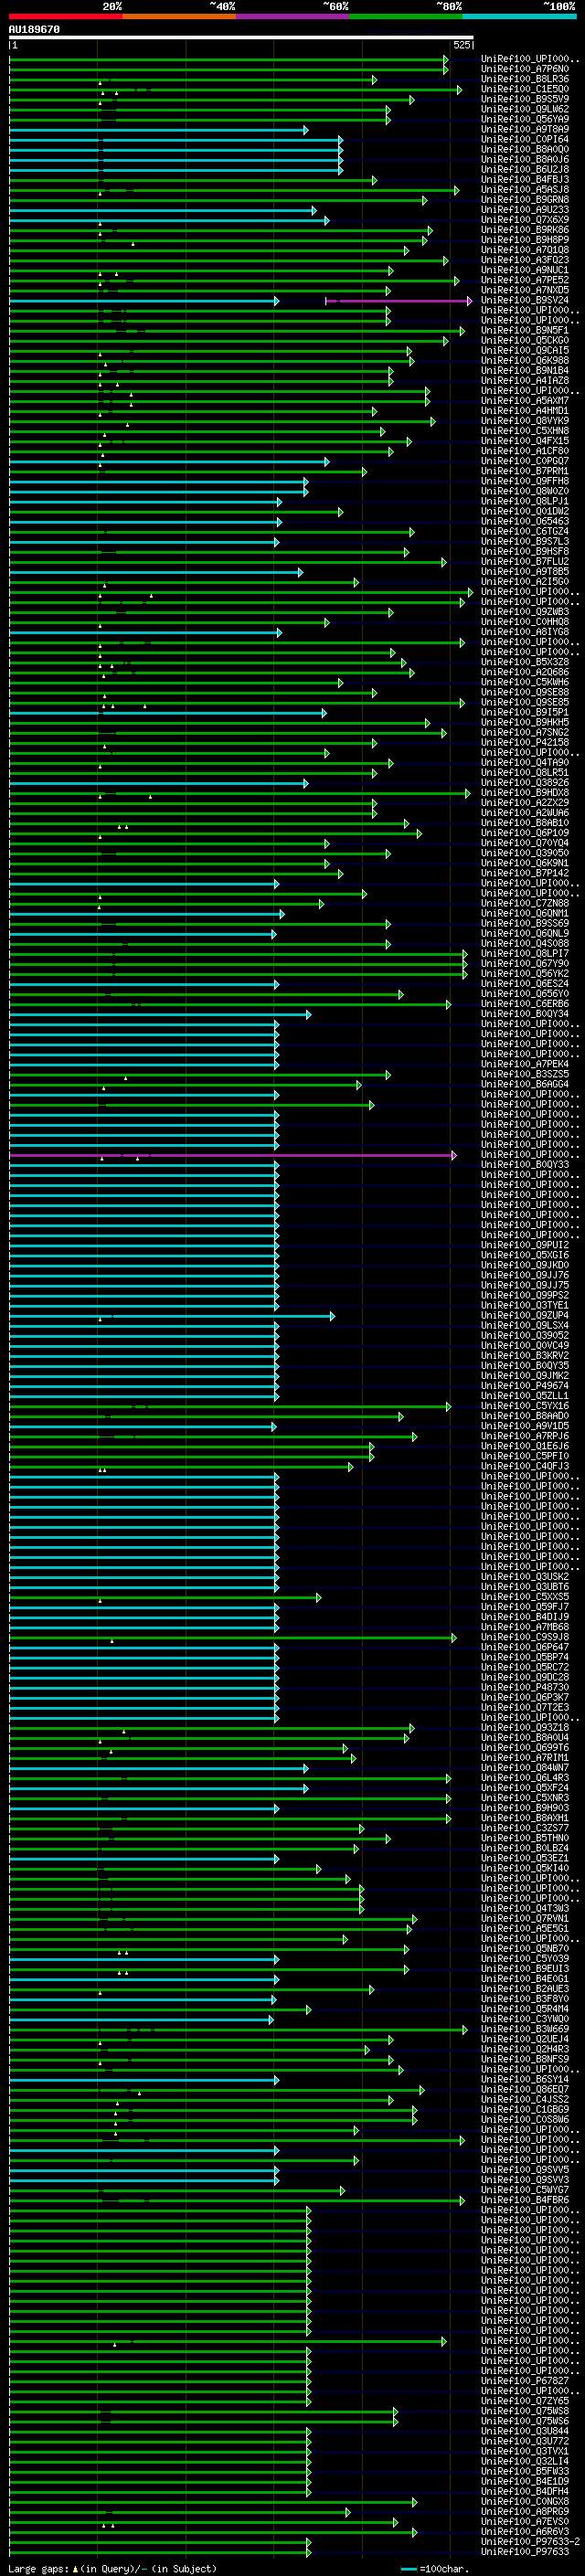Click the UniRef100_P97633-2 hit label
Image resolution: width=585 pixels, height=2576 pixels.
tap(530, 2541)
